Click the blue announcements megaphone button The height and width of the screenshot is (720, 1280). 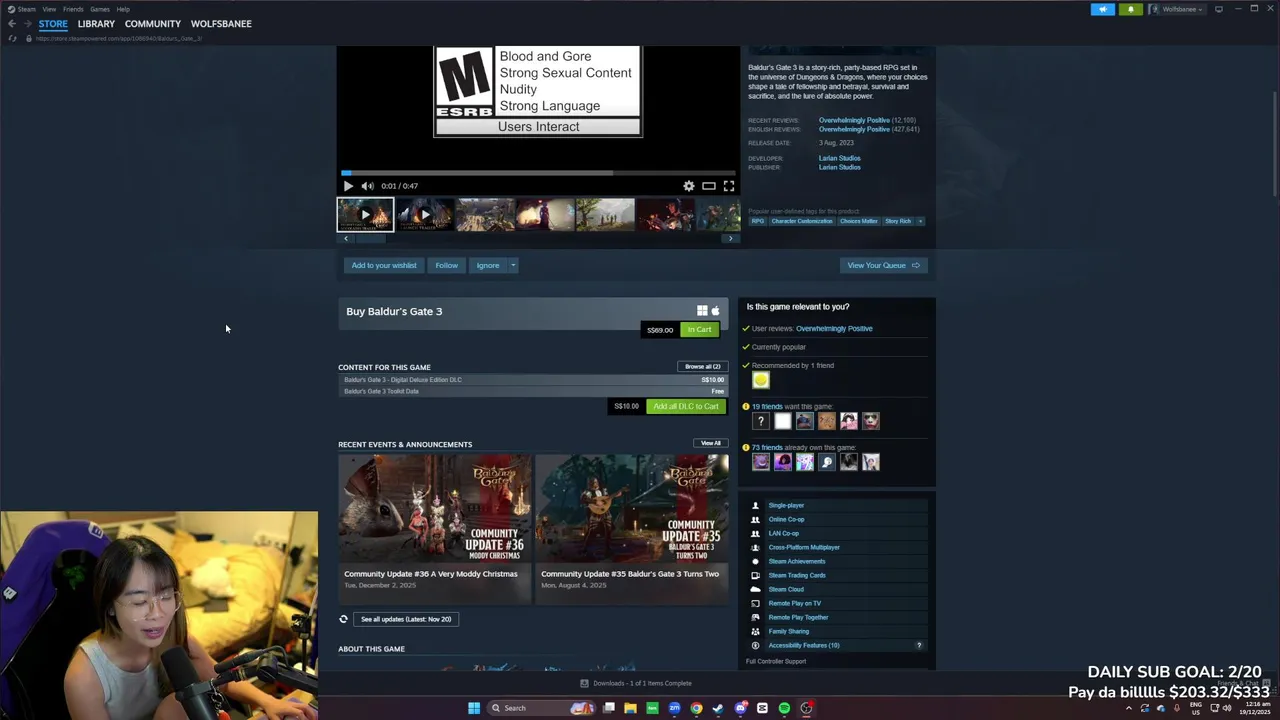[1103, 9]
